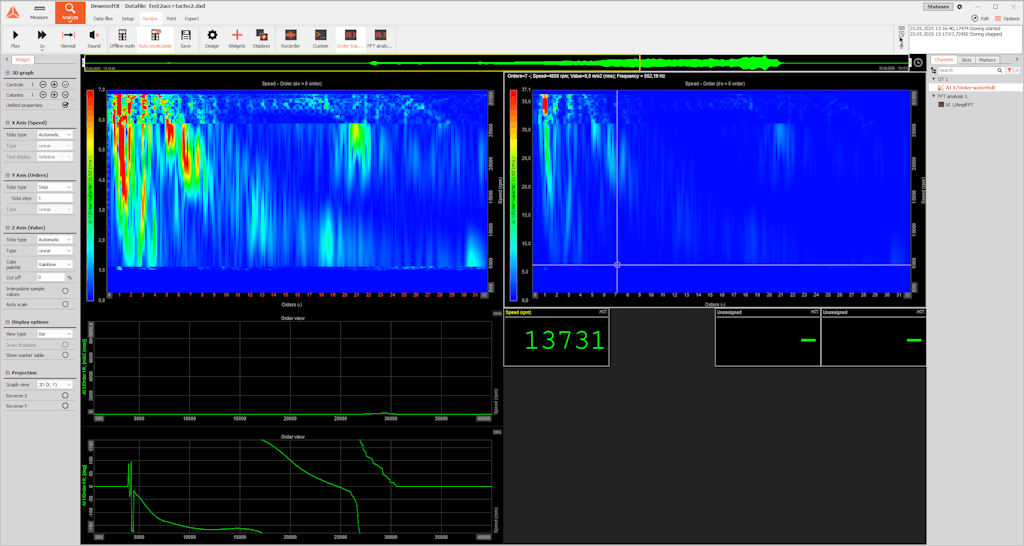Switch to the Markers tab
Viewport: 1024px width, 546px height.
point(987,60)
